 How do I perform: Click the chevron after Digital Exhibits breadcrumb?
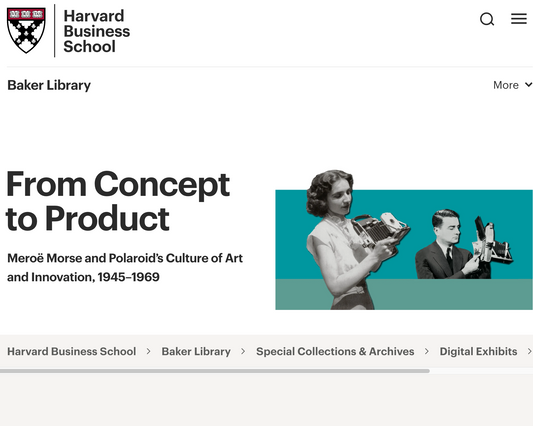point(529,351)
